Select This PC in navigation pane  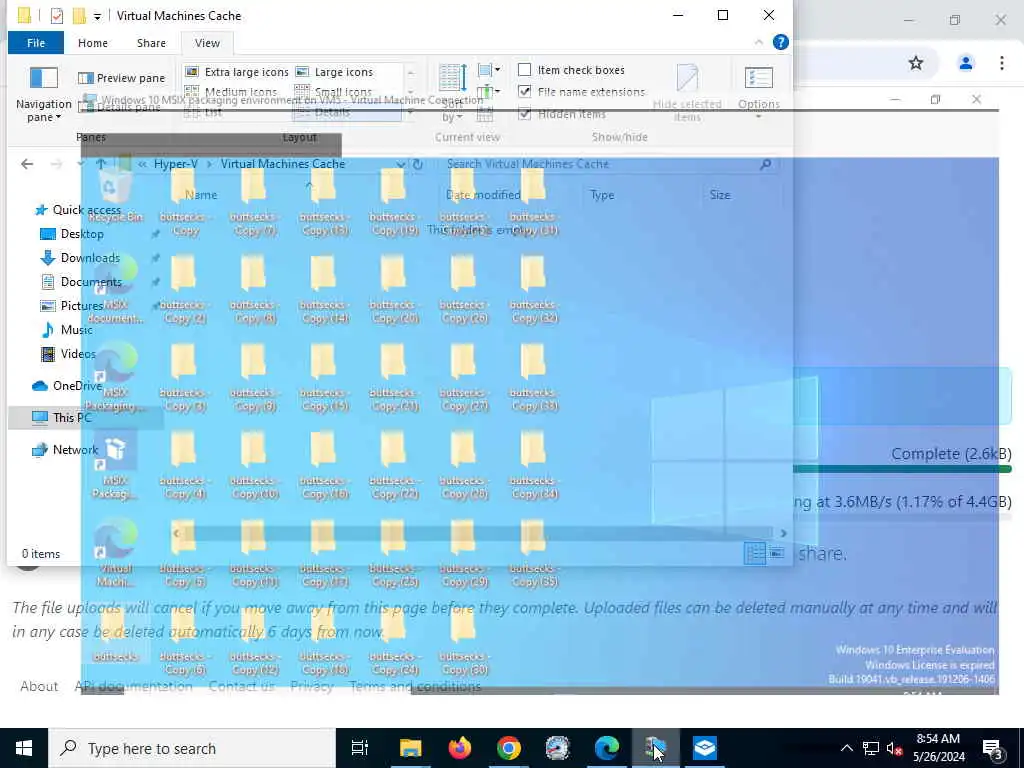pyautogui.click(x=72, y=417)
